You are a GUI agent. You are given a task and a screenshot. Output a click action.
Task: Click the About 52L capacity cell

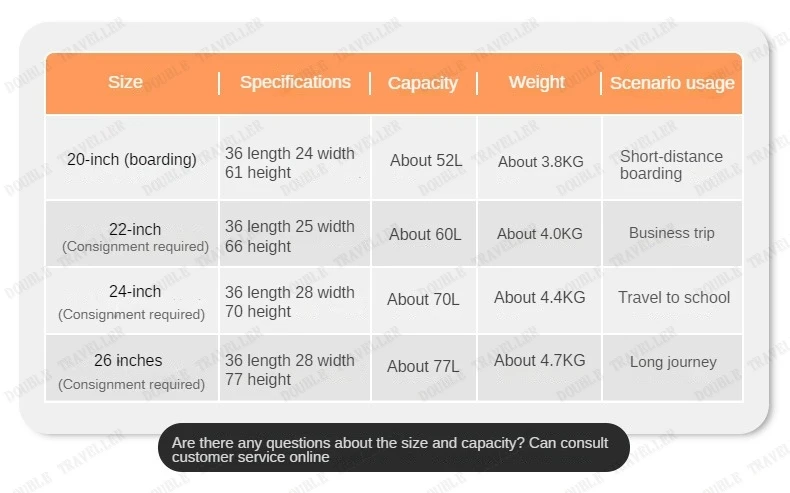(x=426, y=160)
